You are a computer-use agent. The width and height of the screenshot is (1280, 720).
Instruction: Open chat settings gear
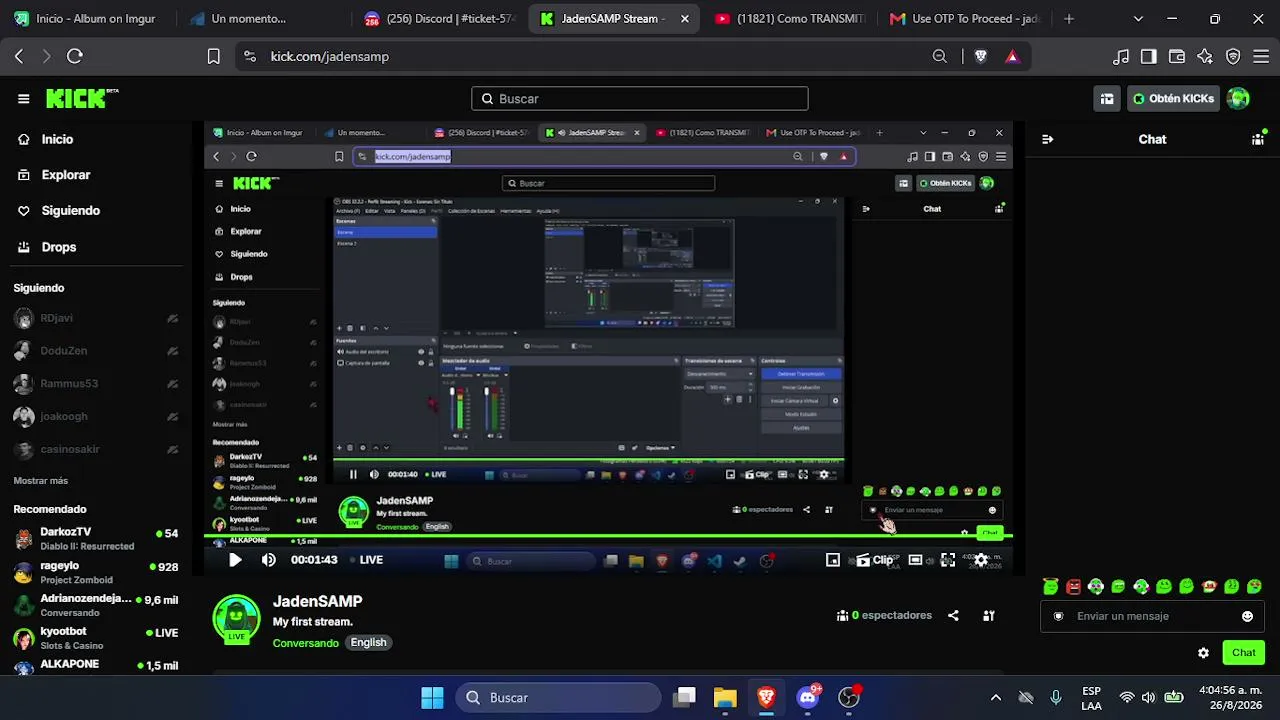tap(1203, 653)
